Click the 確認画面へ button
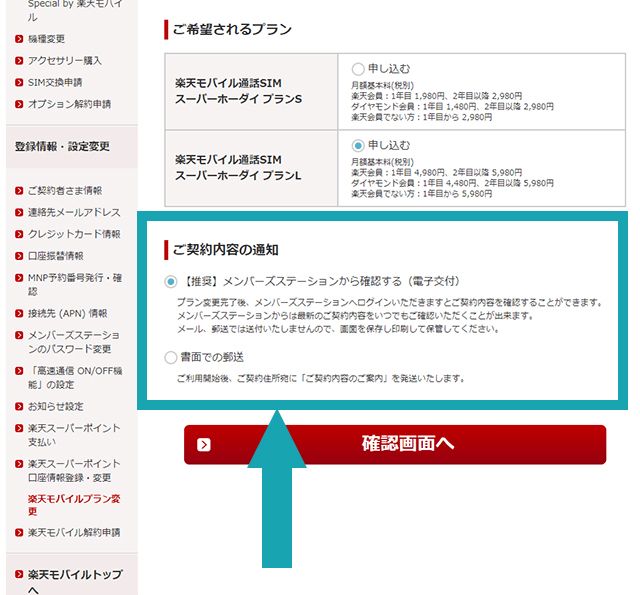Screen dimensions: 640x595 click(395, 444)
